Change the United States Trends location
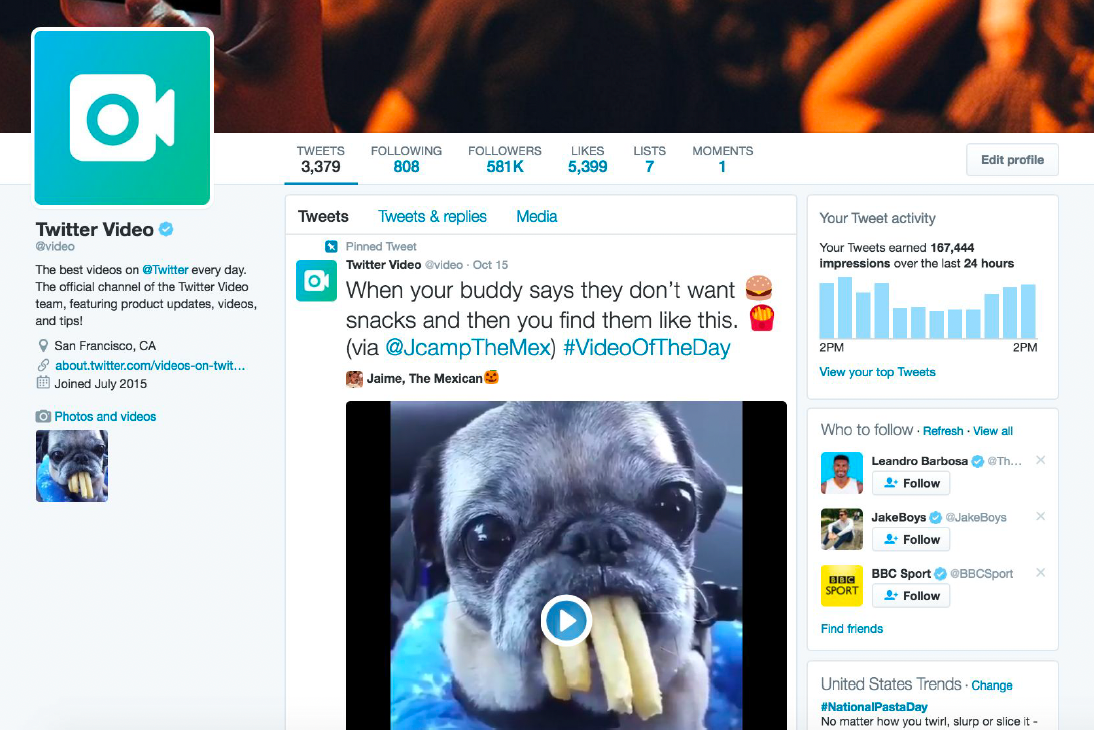 991,685
